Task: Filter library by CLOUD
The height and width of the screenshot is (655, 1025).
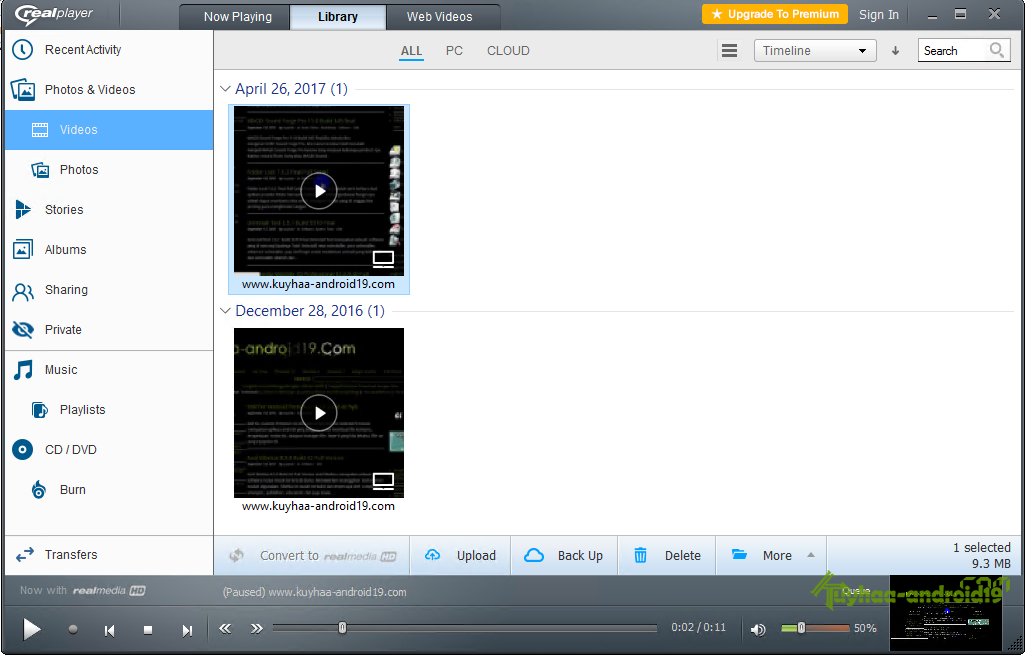Action: [508, 51]
